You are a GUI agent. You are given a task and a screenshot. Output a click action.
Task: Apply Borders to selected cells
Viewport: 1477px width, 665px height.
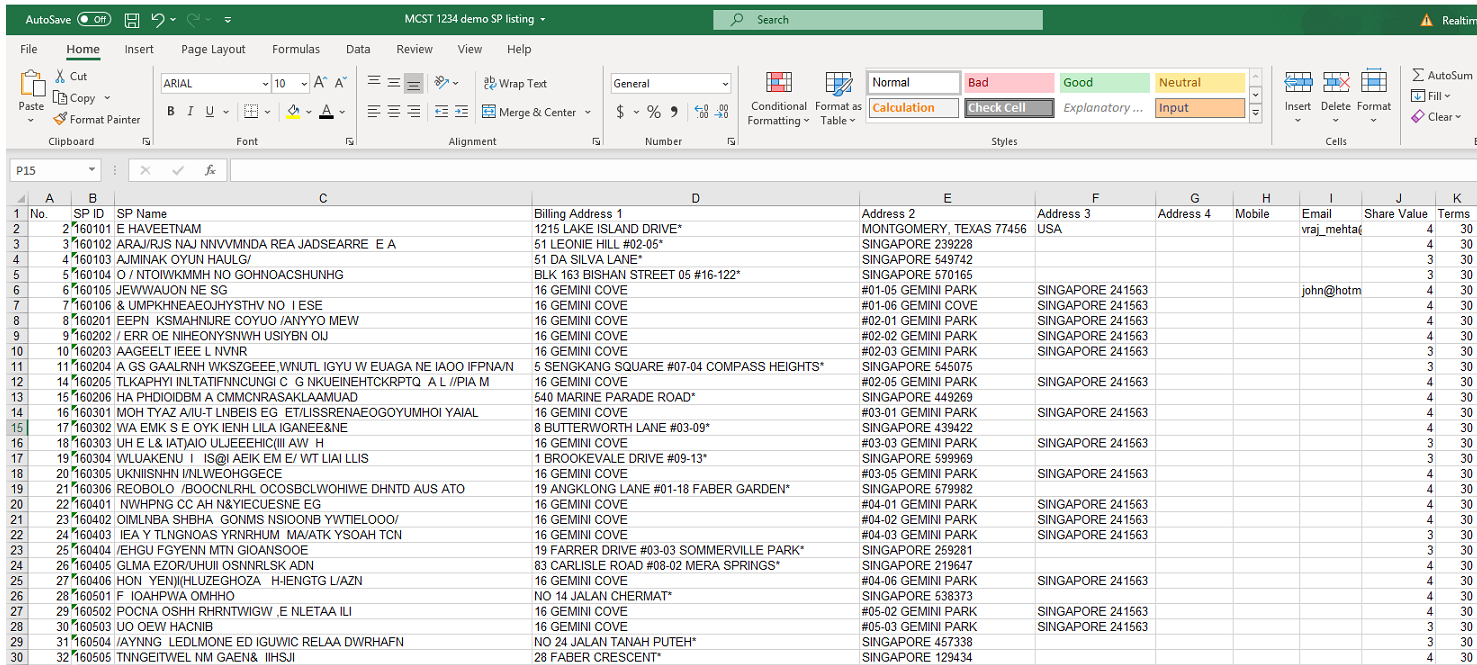point(251,112)
